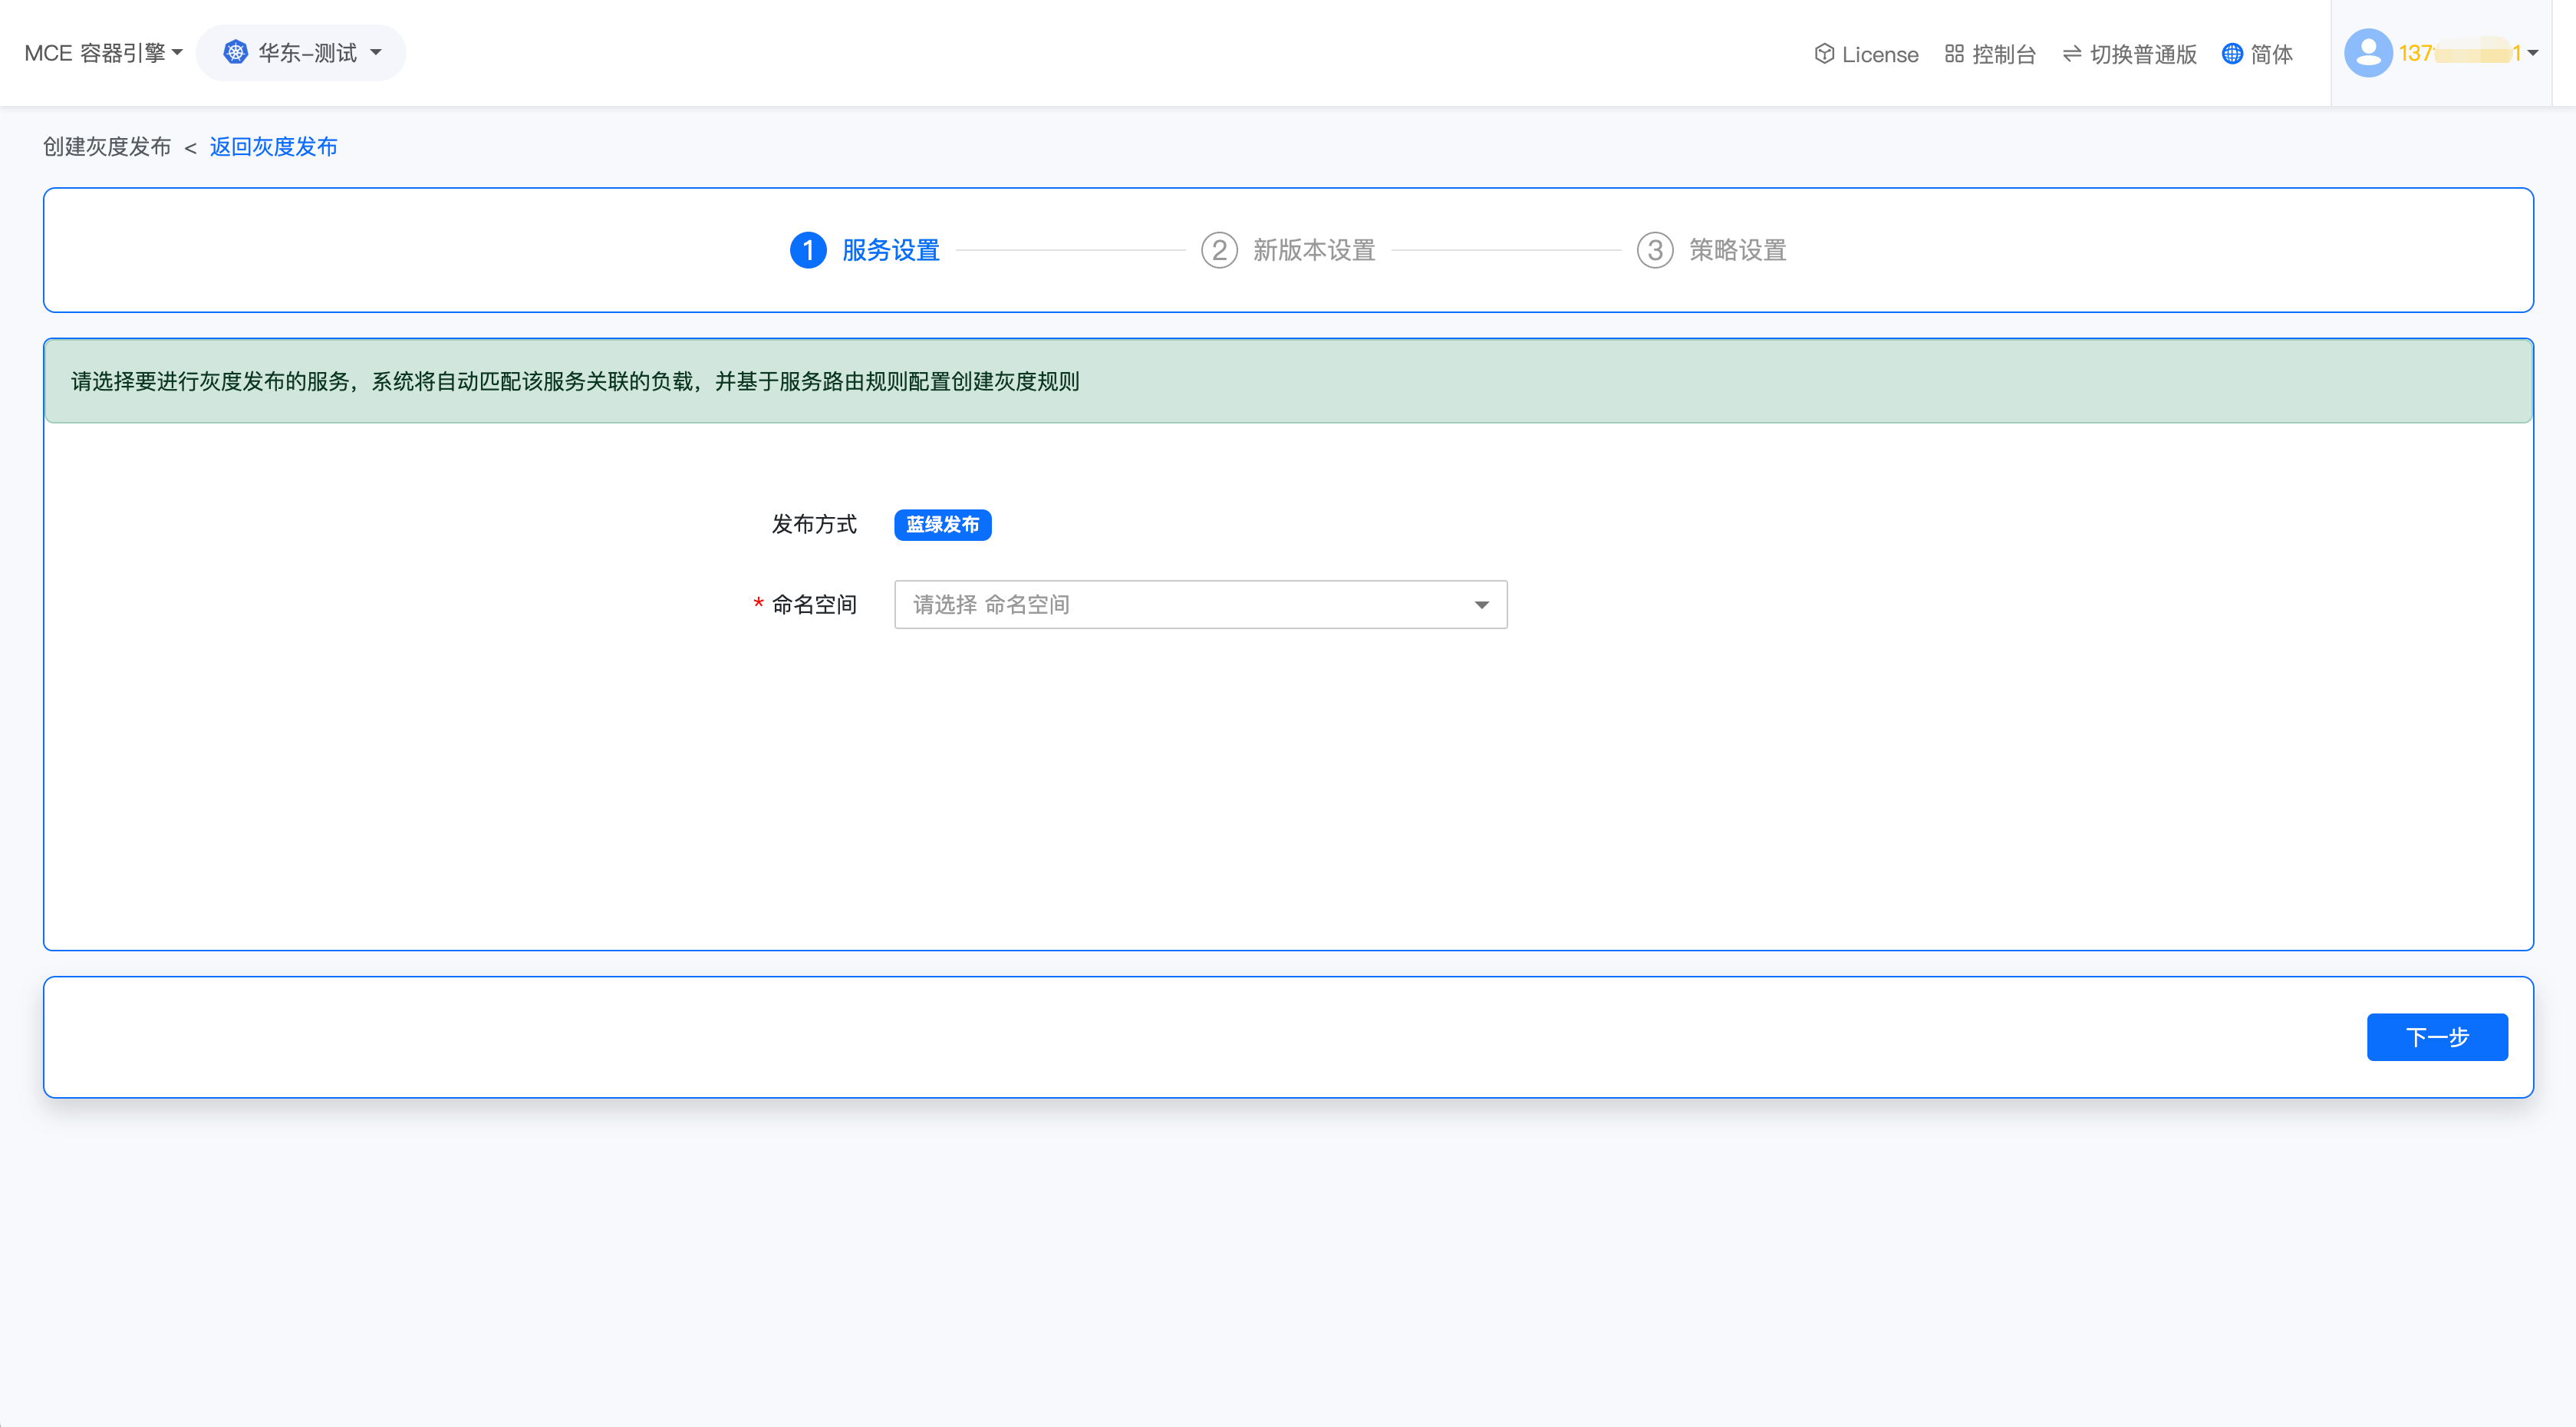
Task: Click step 3 circle number icon
Action: click(x=1655, y=250)
